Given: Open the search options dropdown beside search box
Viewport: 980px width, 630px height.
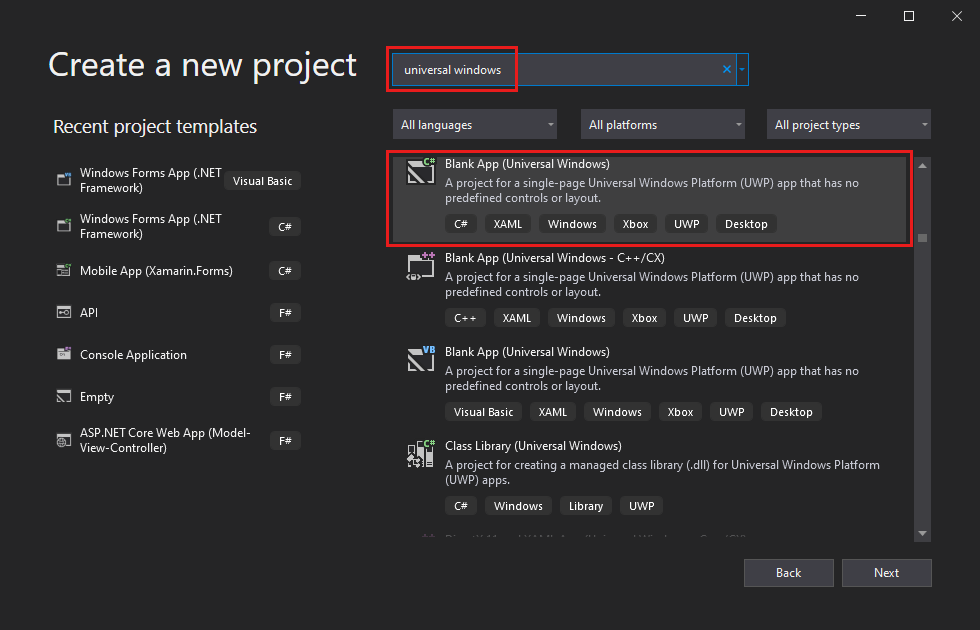Looking at the screenshot, I should coord(742,69).
